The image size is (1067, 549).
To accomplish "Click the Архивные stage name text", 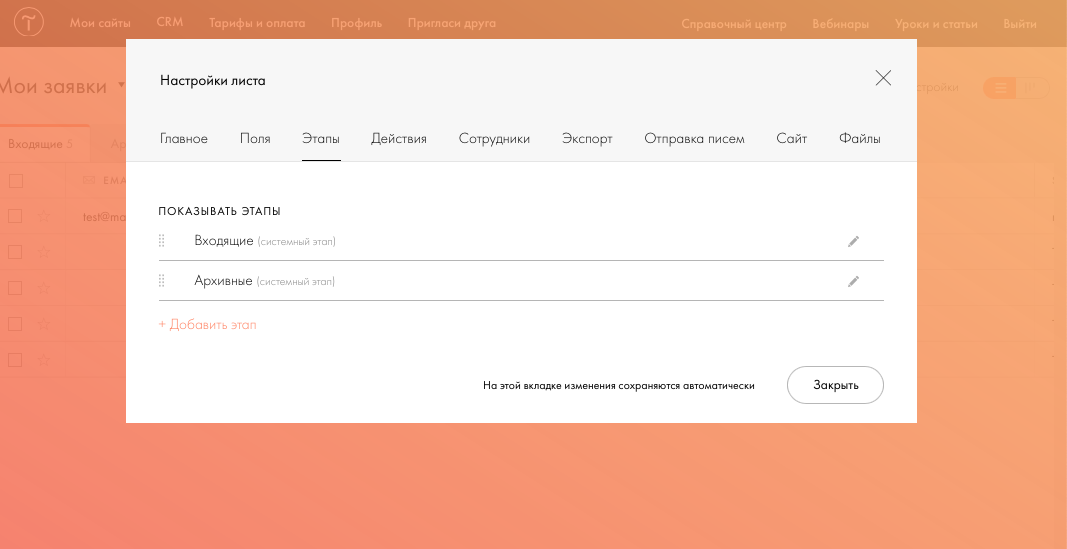I will (223, 280).
